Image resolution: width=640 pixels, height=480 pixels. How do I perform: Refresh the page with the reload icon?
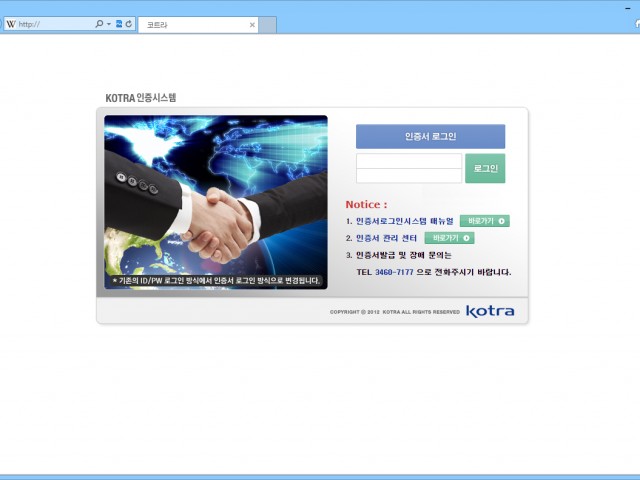coord(129,24)
